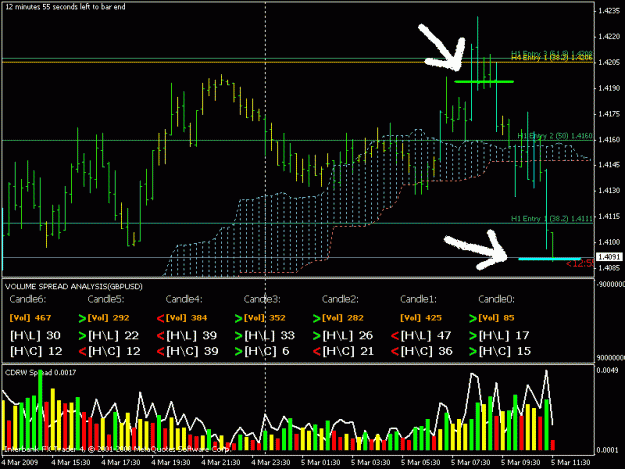Select the '[Vol] 425' value under Candle1
The height and width of the screenshot is (469, 625).
421,318
